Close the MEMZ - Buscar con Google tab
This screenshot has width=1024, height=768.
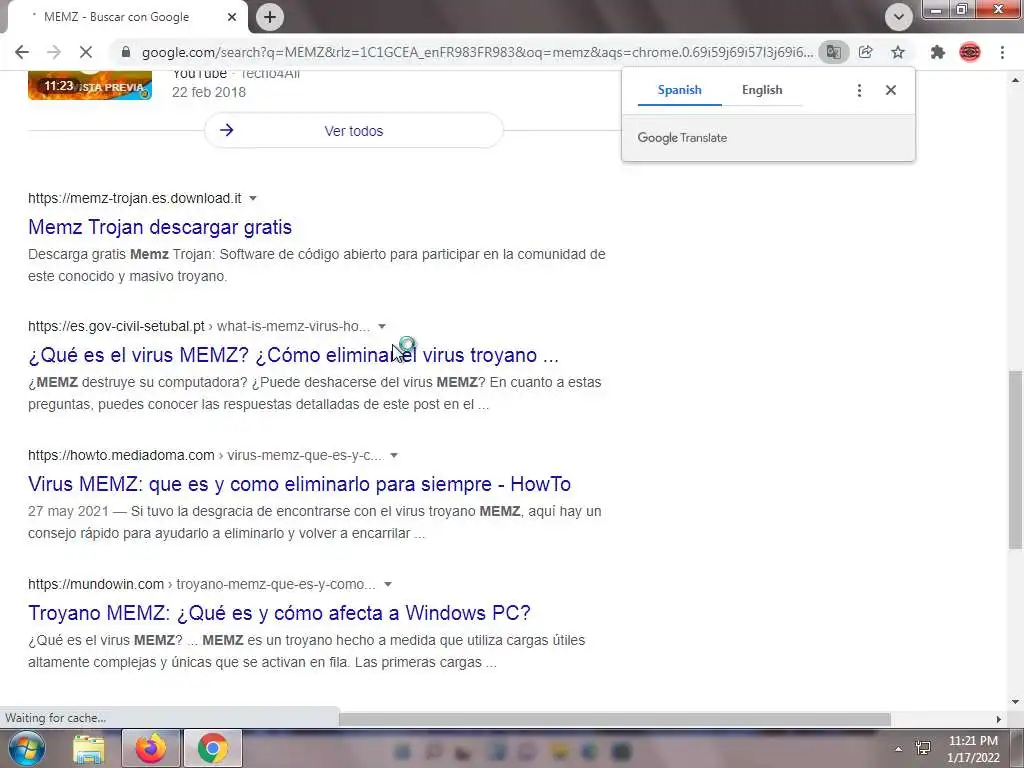[231, 17]
